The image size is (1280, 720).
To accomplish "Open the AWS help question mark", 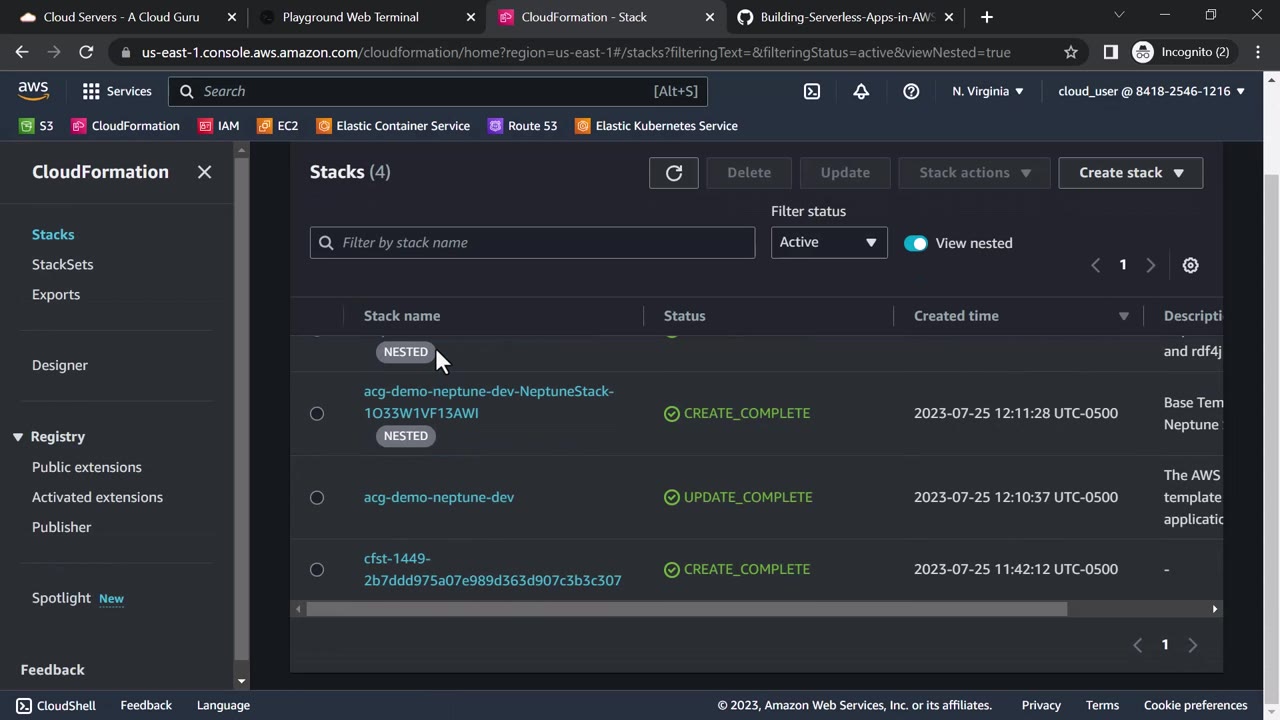I will tap(911, 91).
